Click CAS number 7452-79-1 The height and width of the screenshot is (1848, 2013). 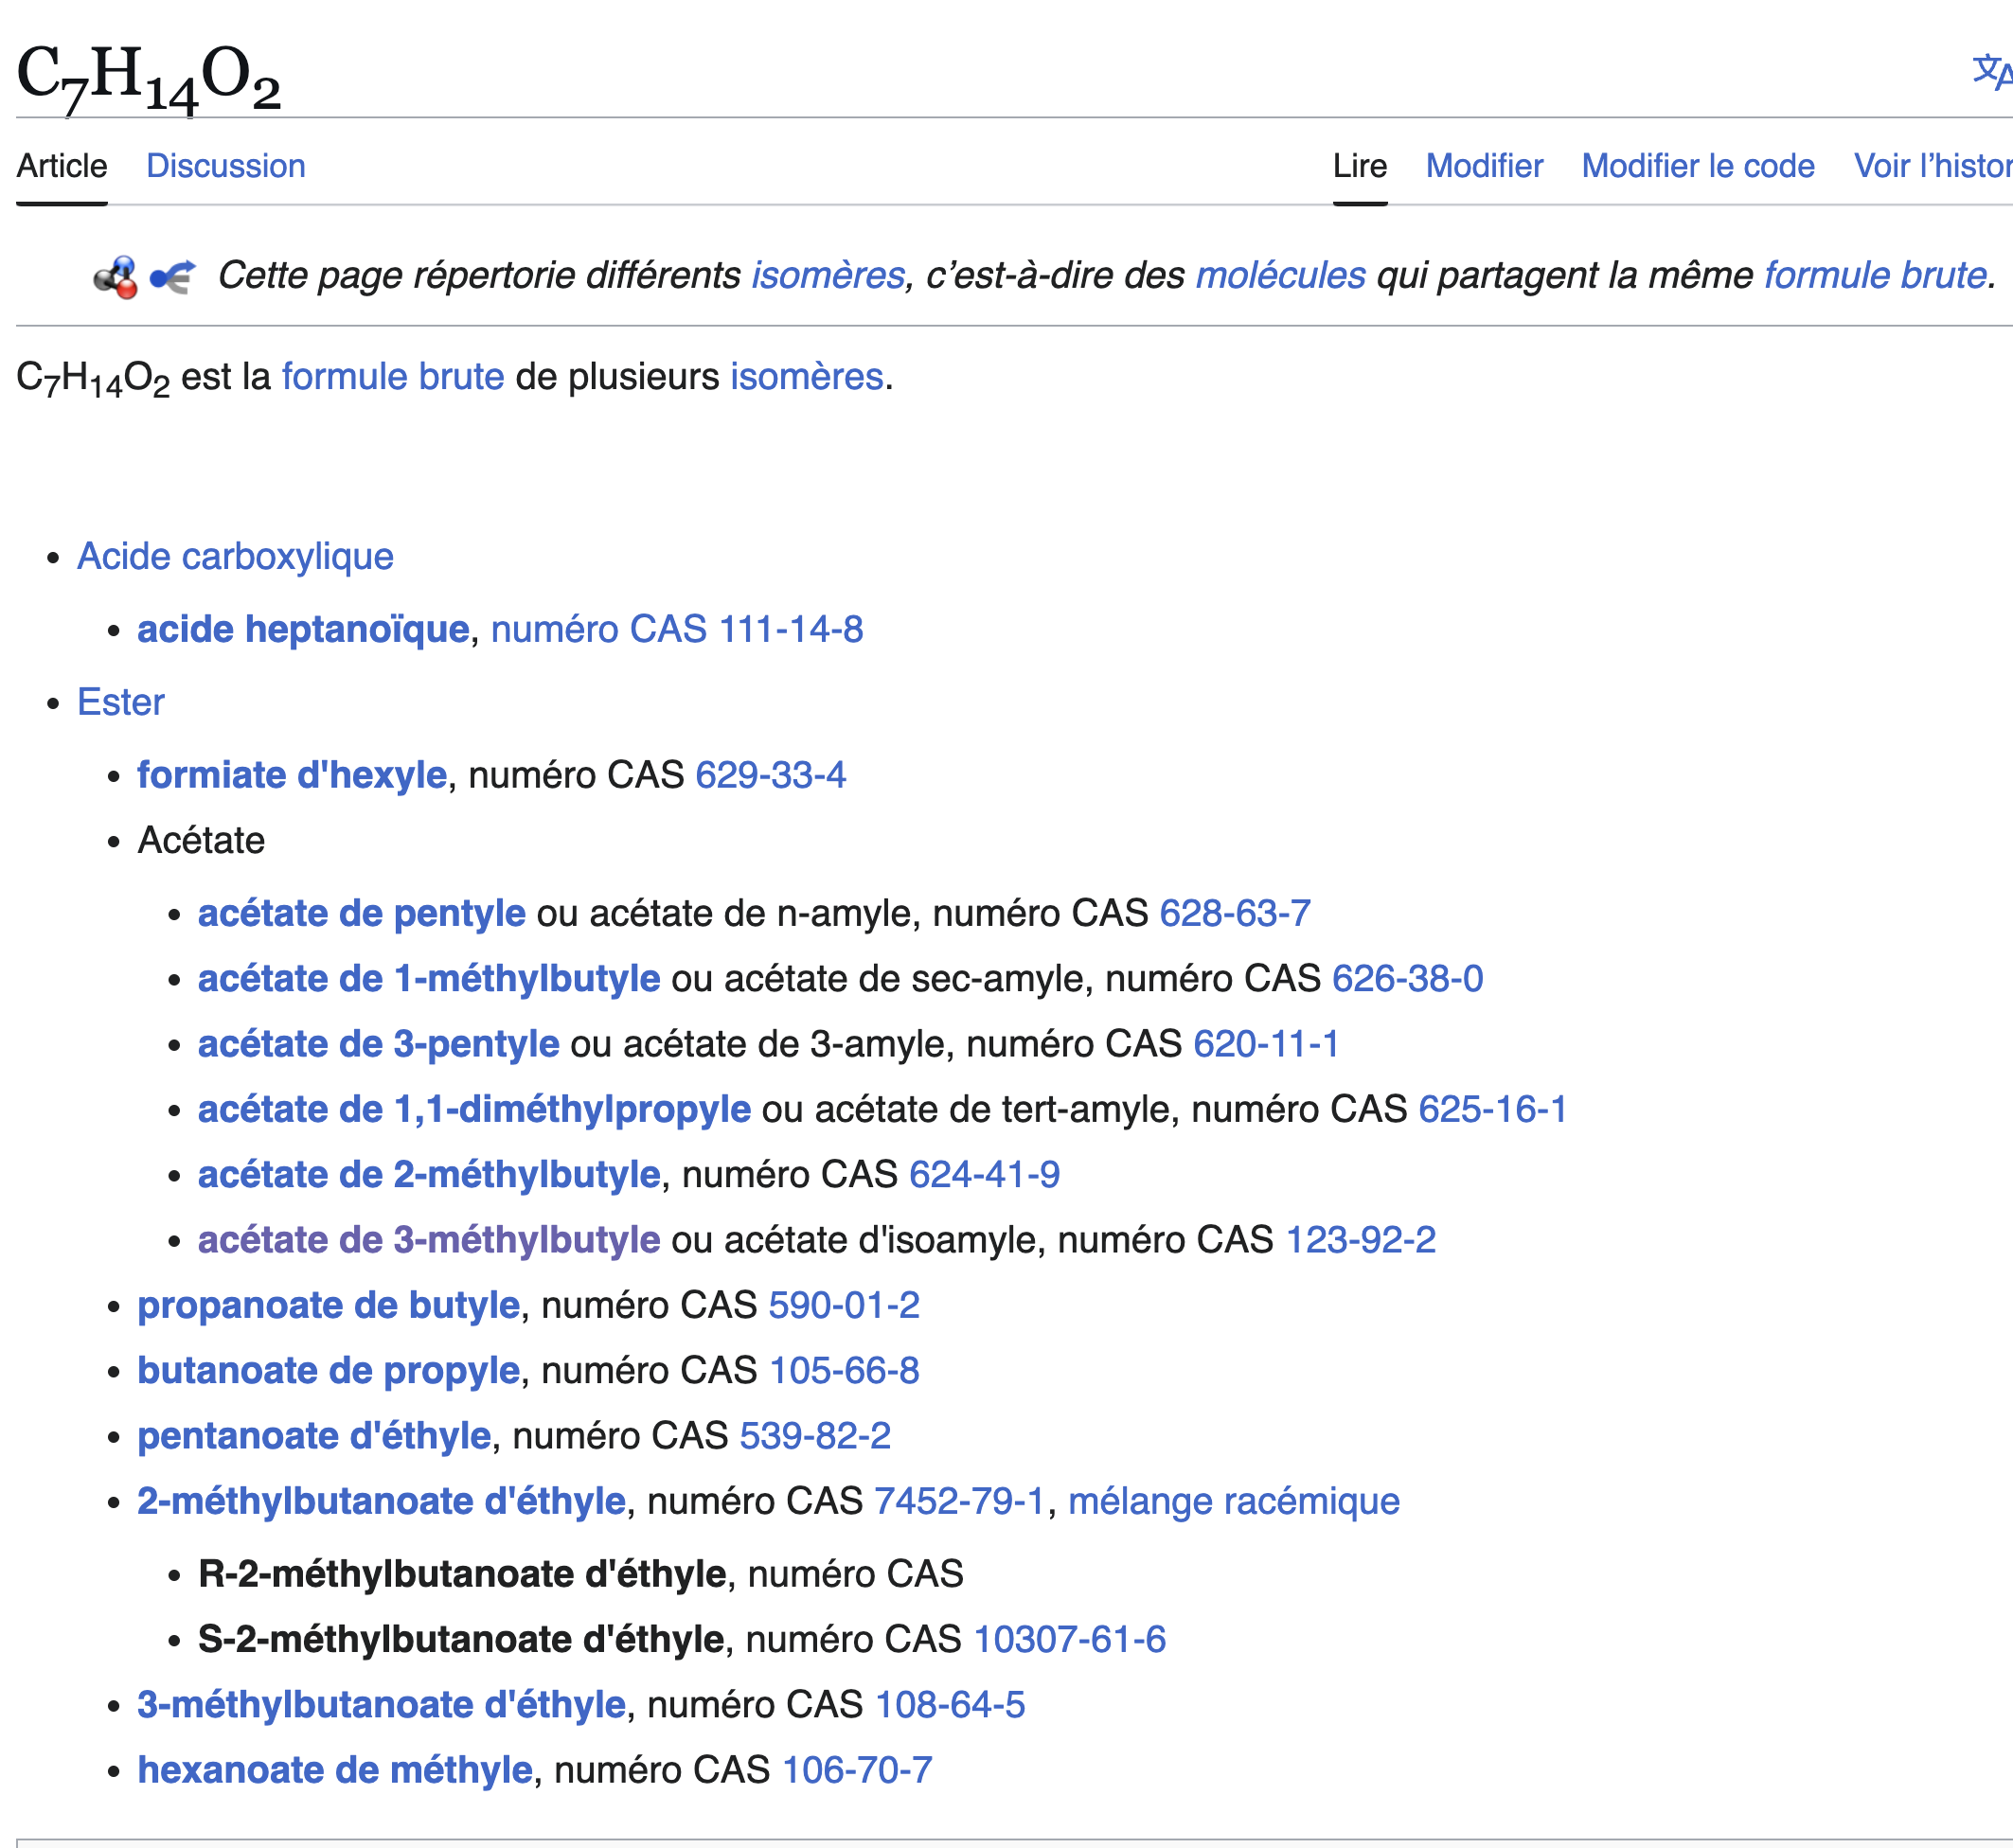[x=960, y=1502]
